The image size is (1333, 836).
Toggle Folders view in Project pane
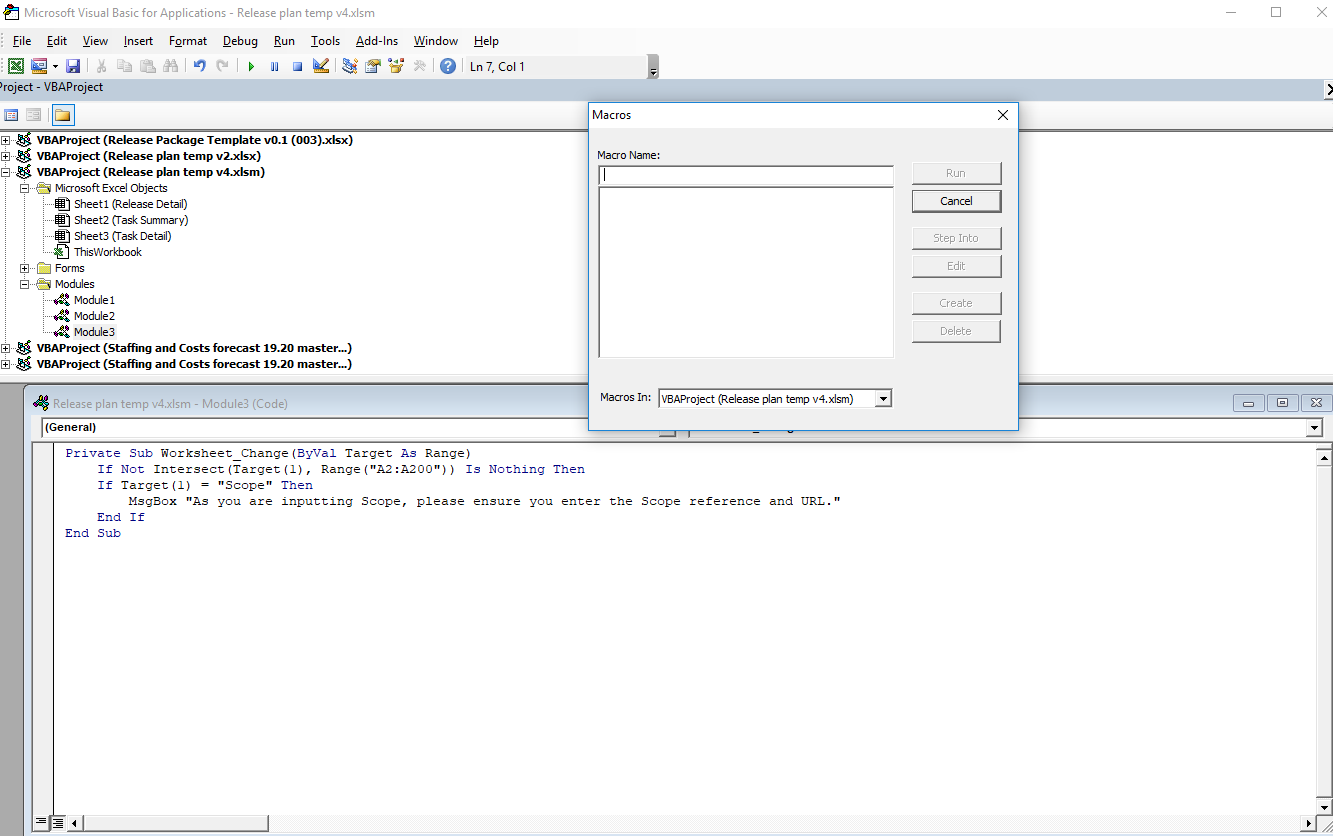click(x=62, y=115)
